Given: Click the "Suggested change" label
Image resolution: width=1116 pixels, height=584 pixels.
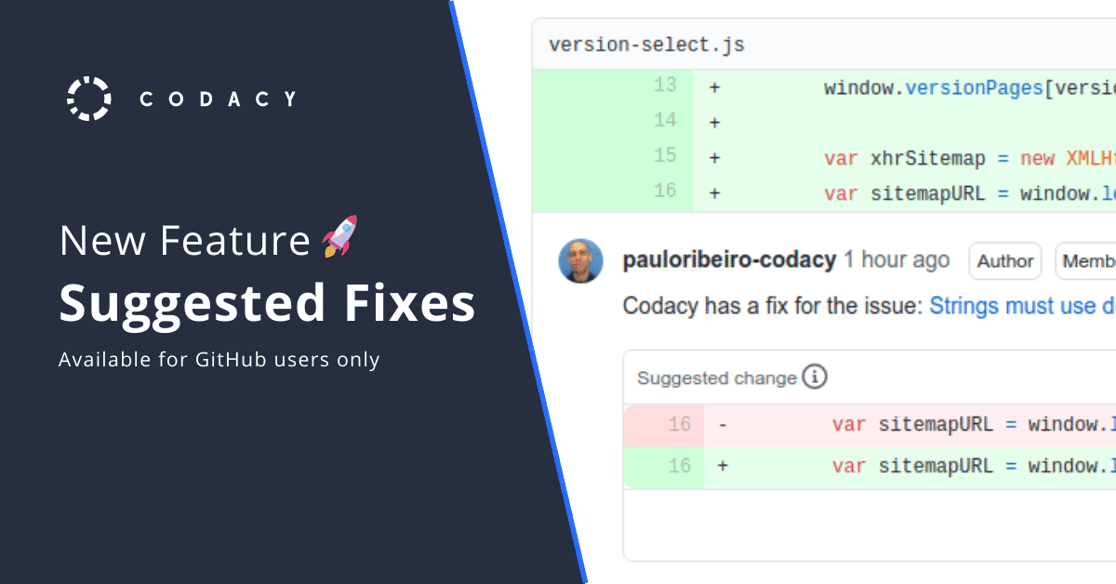Looking at the screenshot, I should tap(716, 378).
